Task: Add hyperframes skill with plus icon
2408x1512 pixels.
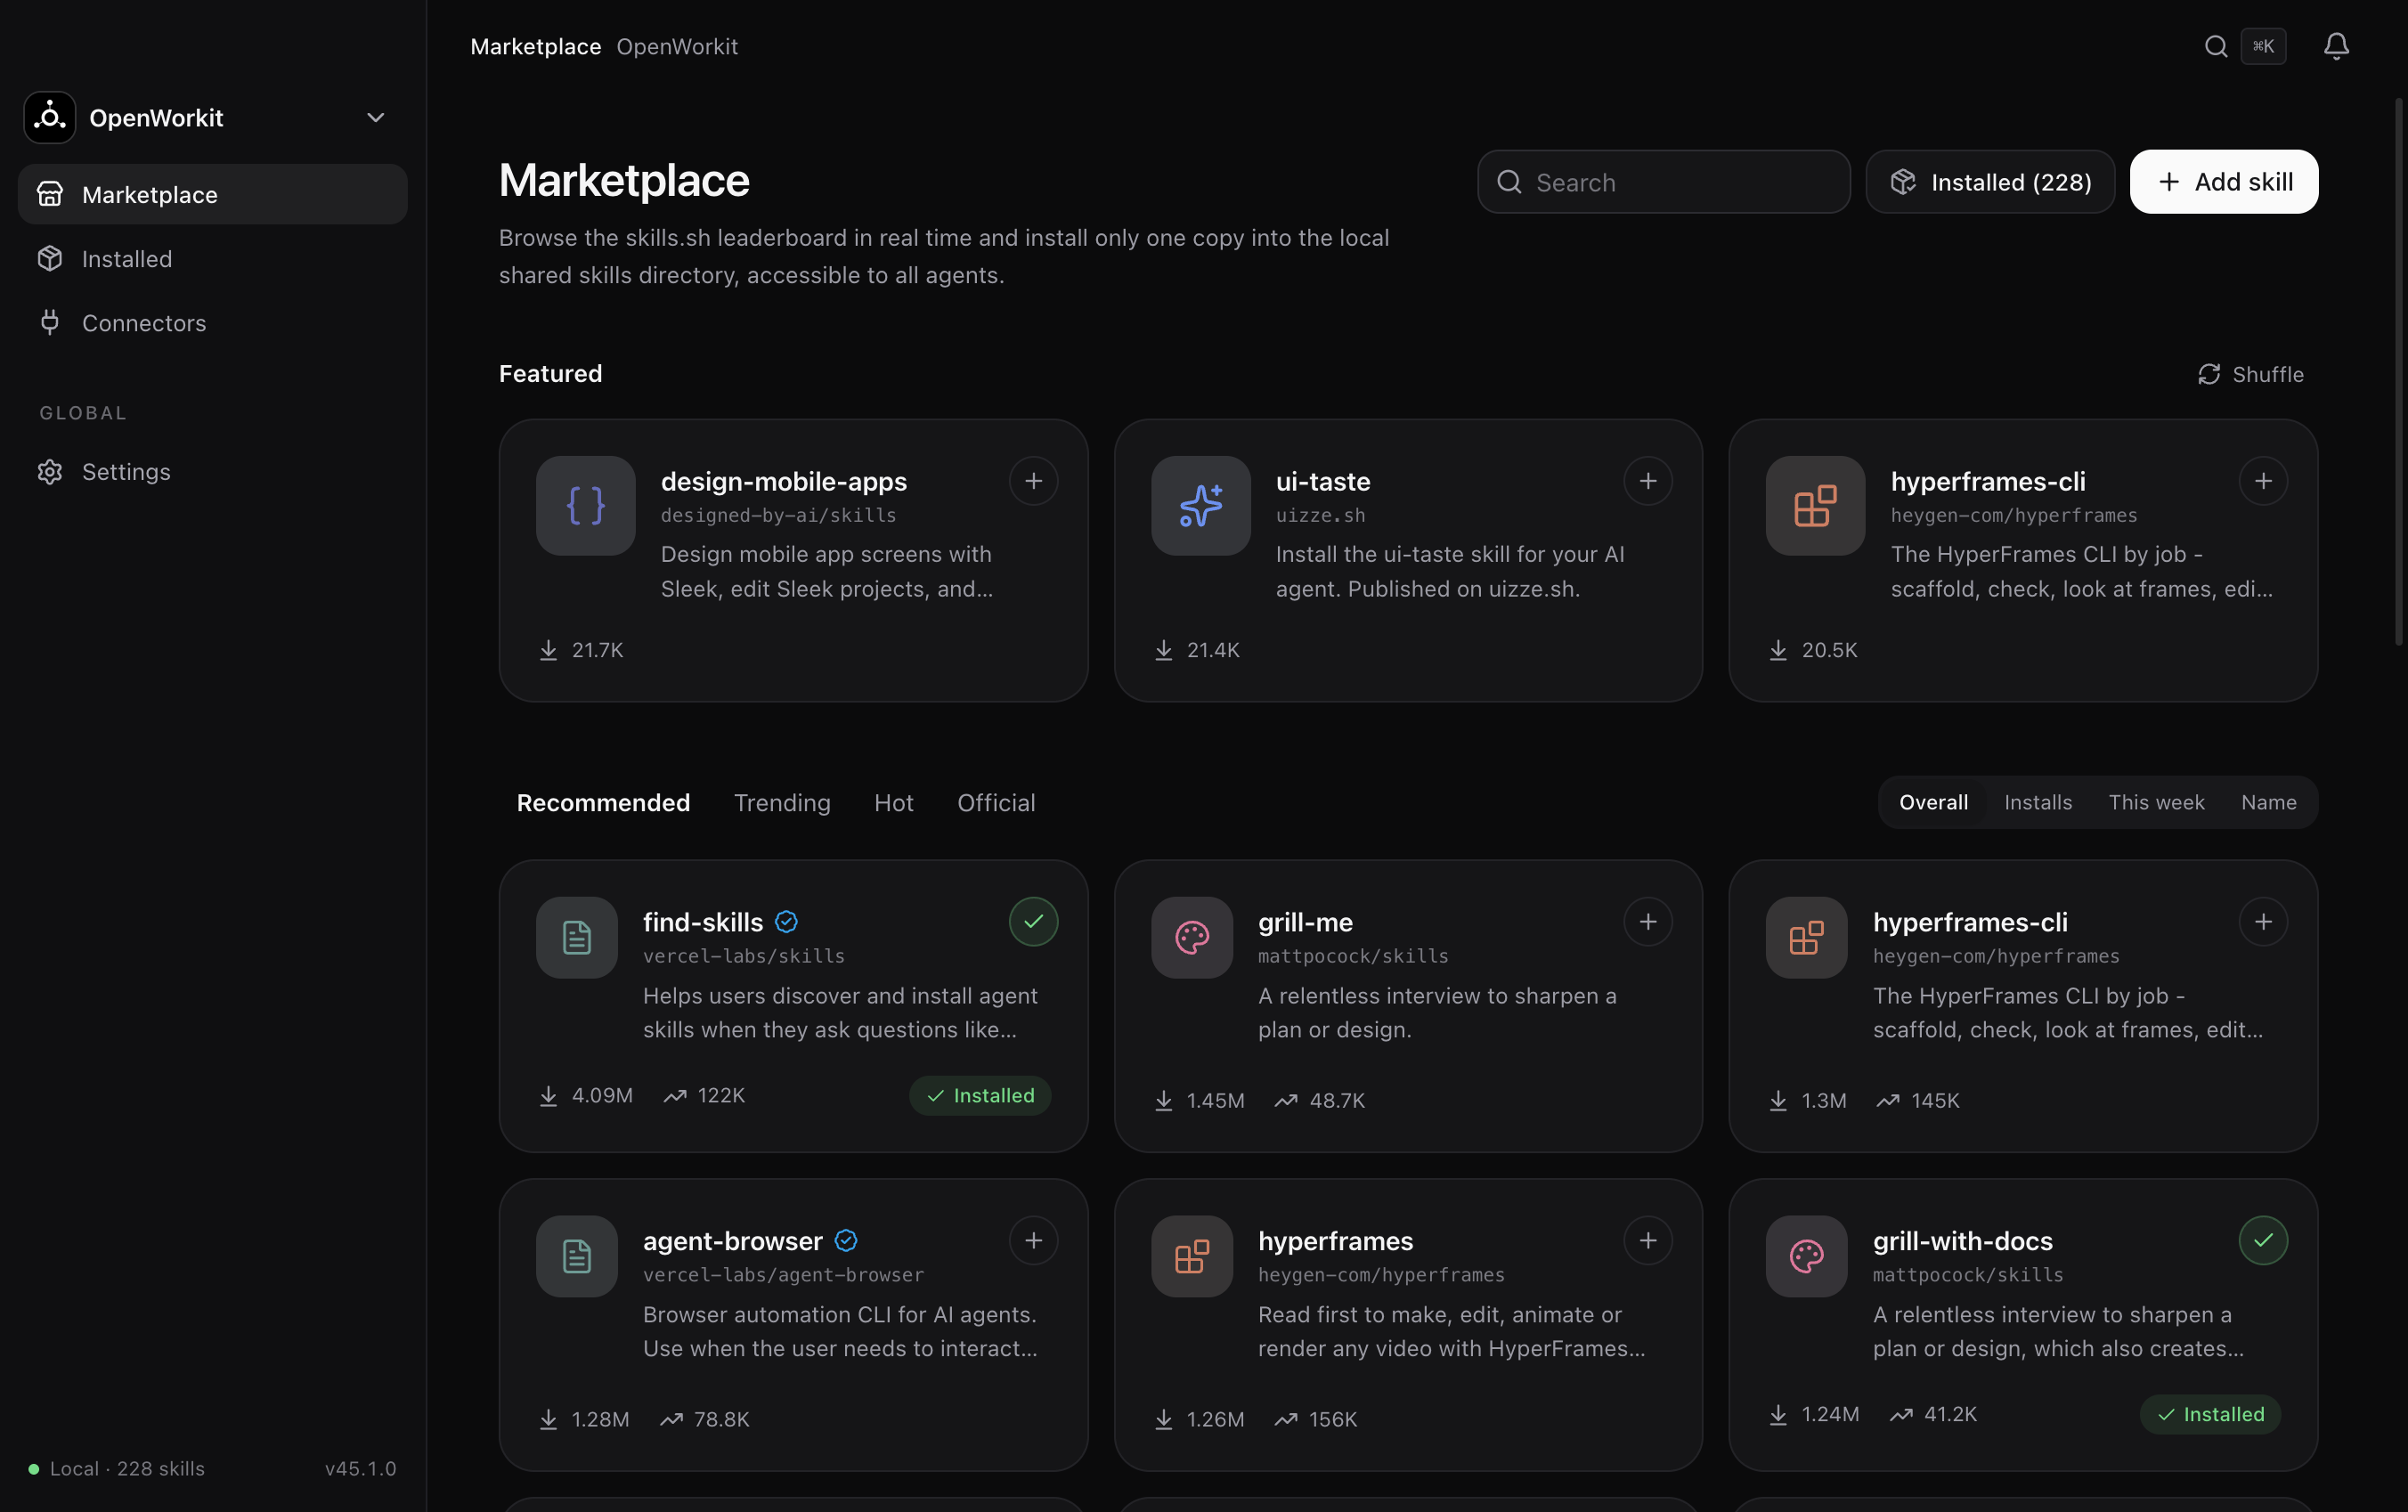Action: click(1648, 1241)
